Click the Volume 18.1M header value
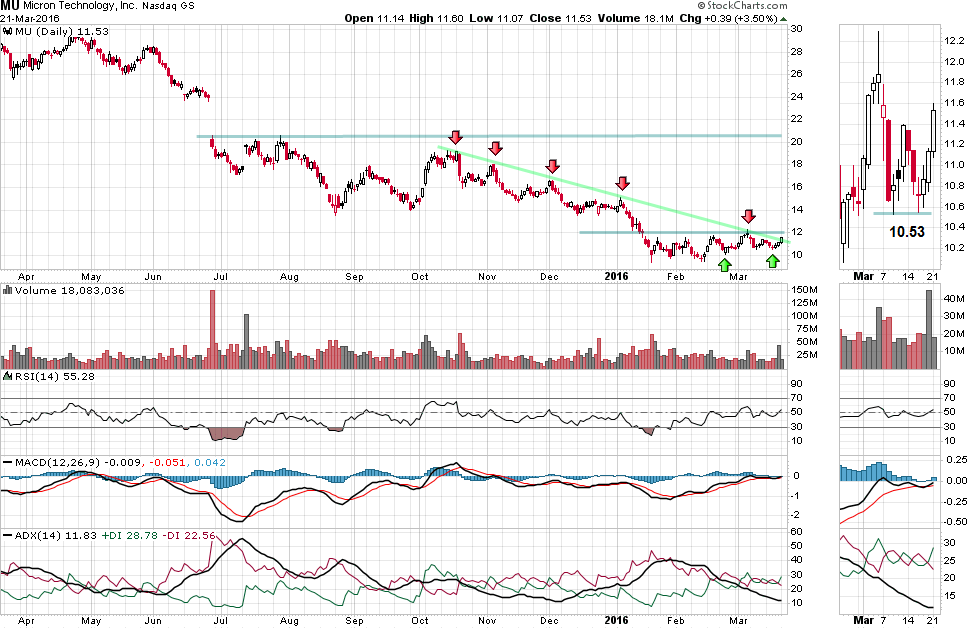This screenshot has height=628, width=967. coord(635,19)
